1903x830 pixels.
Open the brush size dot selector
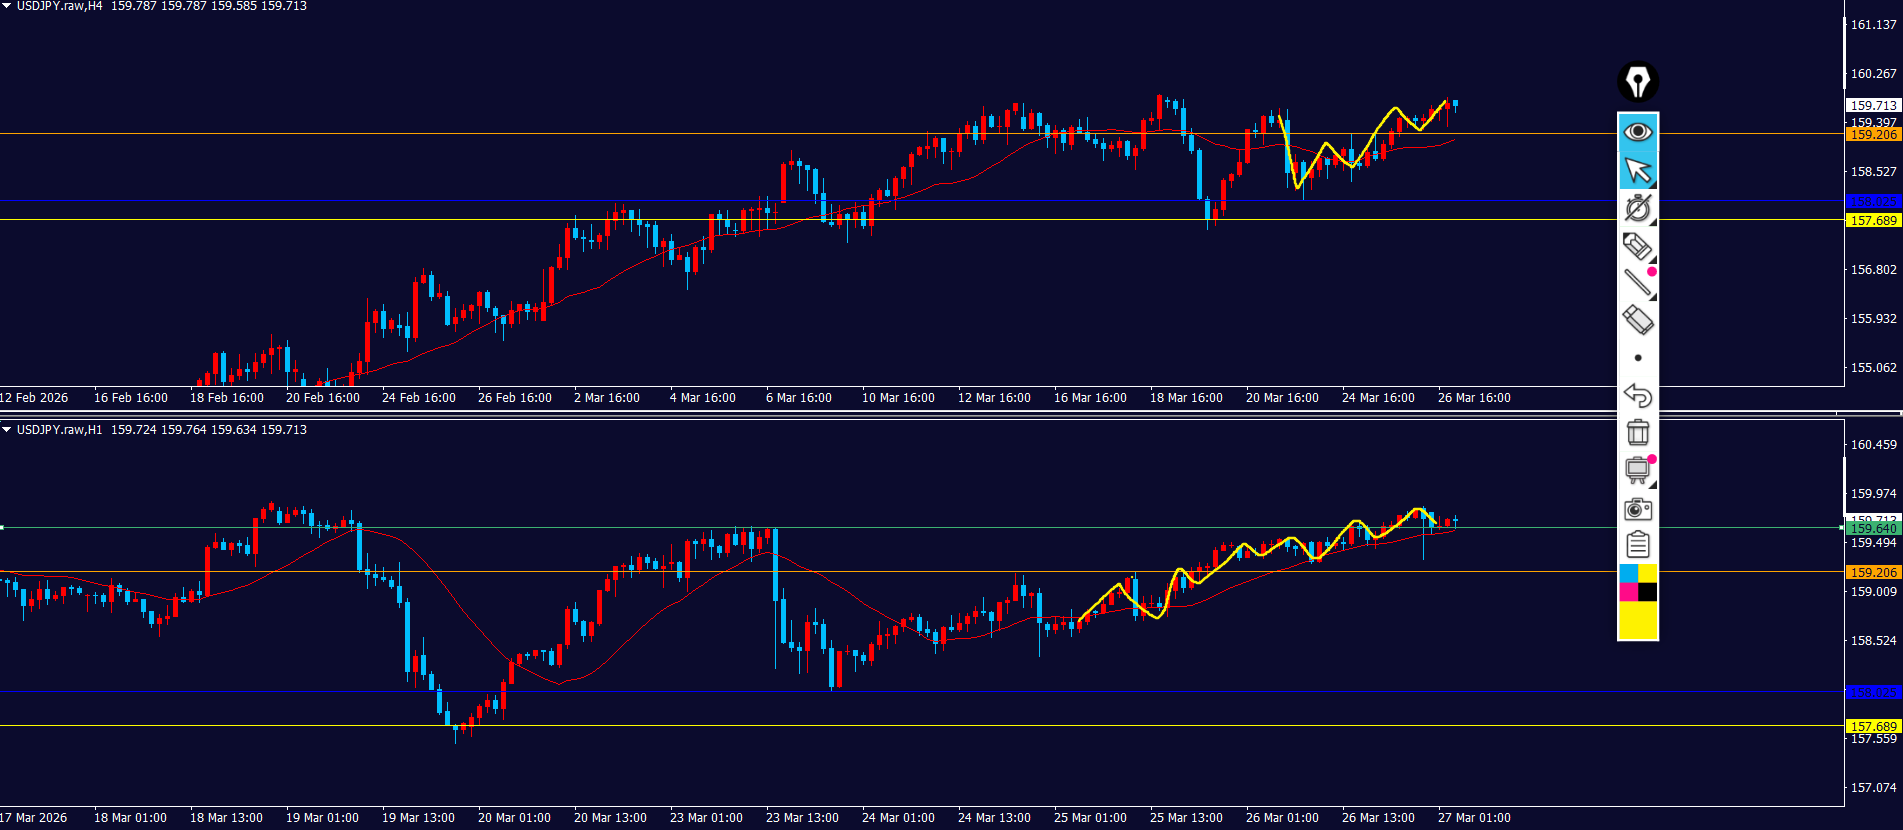pyautogui.click(x=1637, y=358)
